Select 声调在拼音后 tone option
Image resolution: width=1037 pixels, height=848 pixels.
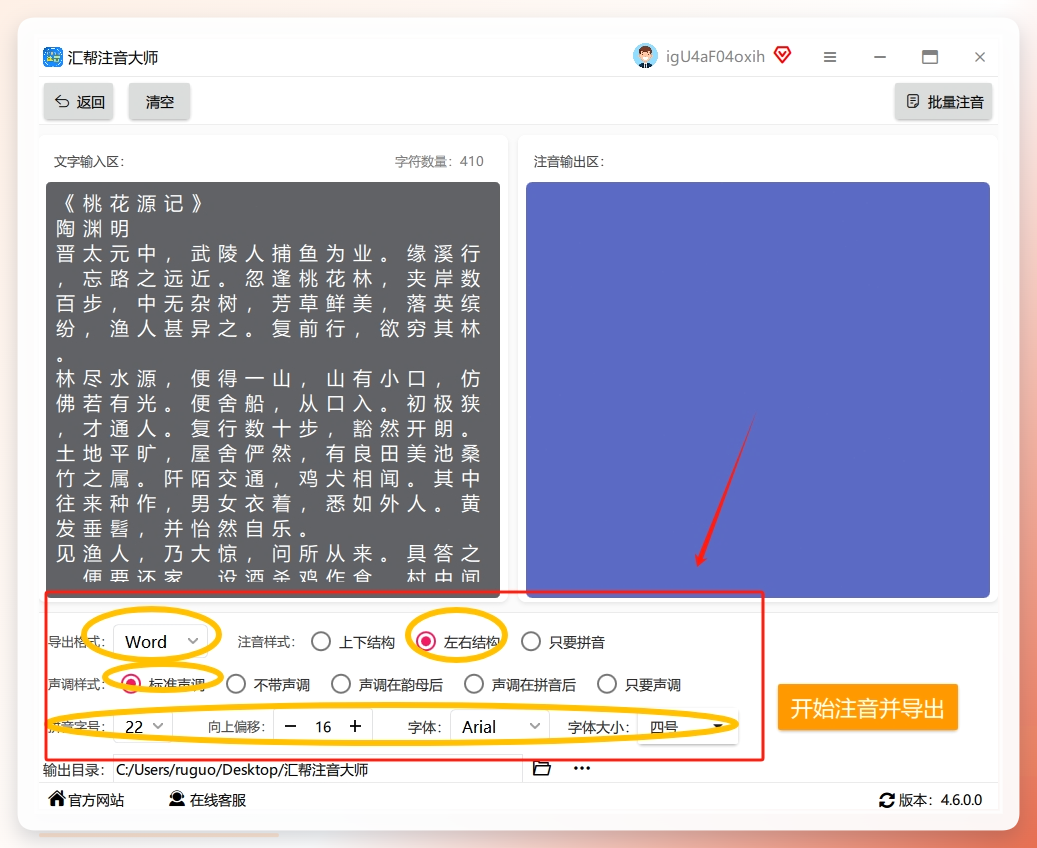pos(520,684)
